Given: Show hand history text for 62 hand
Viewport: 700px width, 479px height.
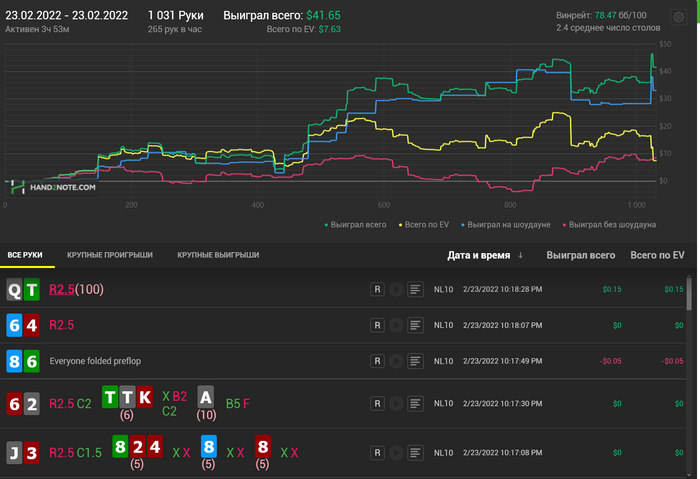Looking at the screenshot, I should (415, 404).
